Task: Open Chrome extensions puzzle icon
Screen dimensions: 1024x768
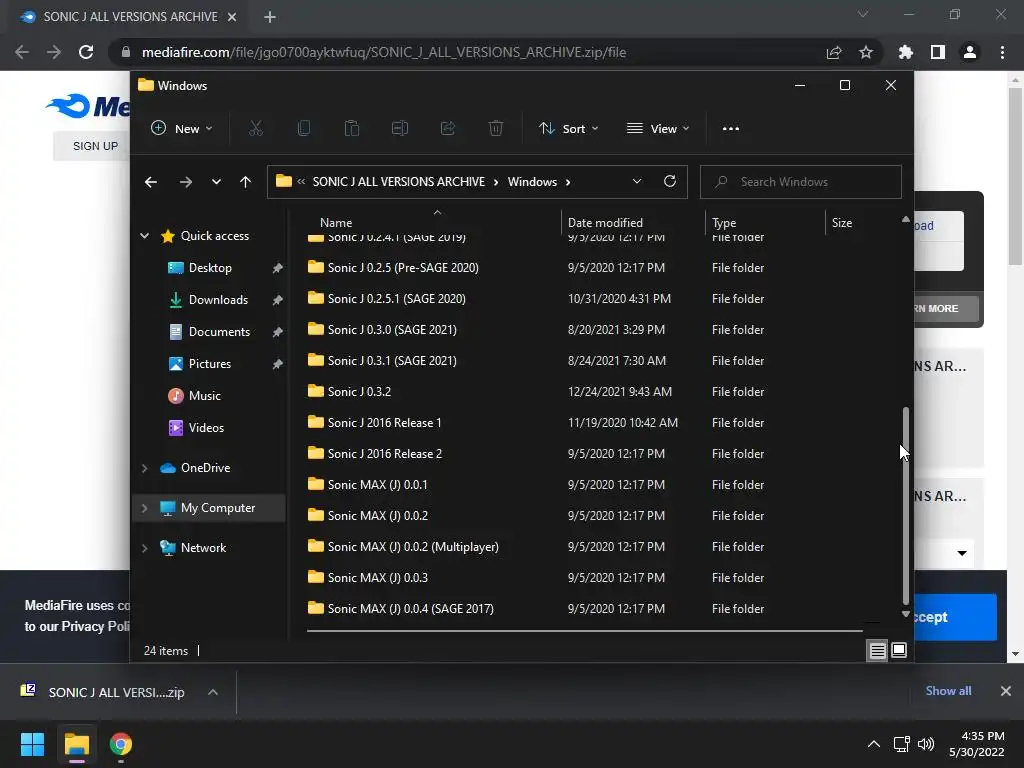Action: click(906, 52)
